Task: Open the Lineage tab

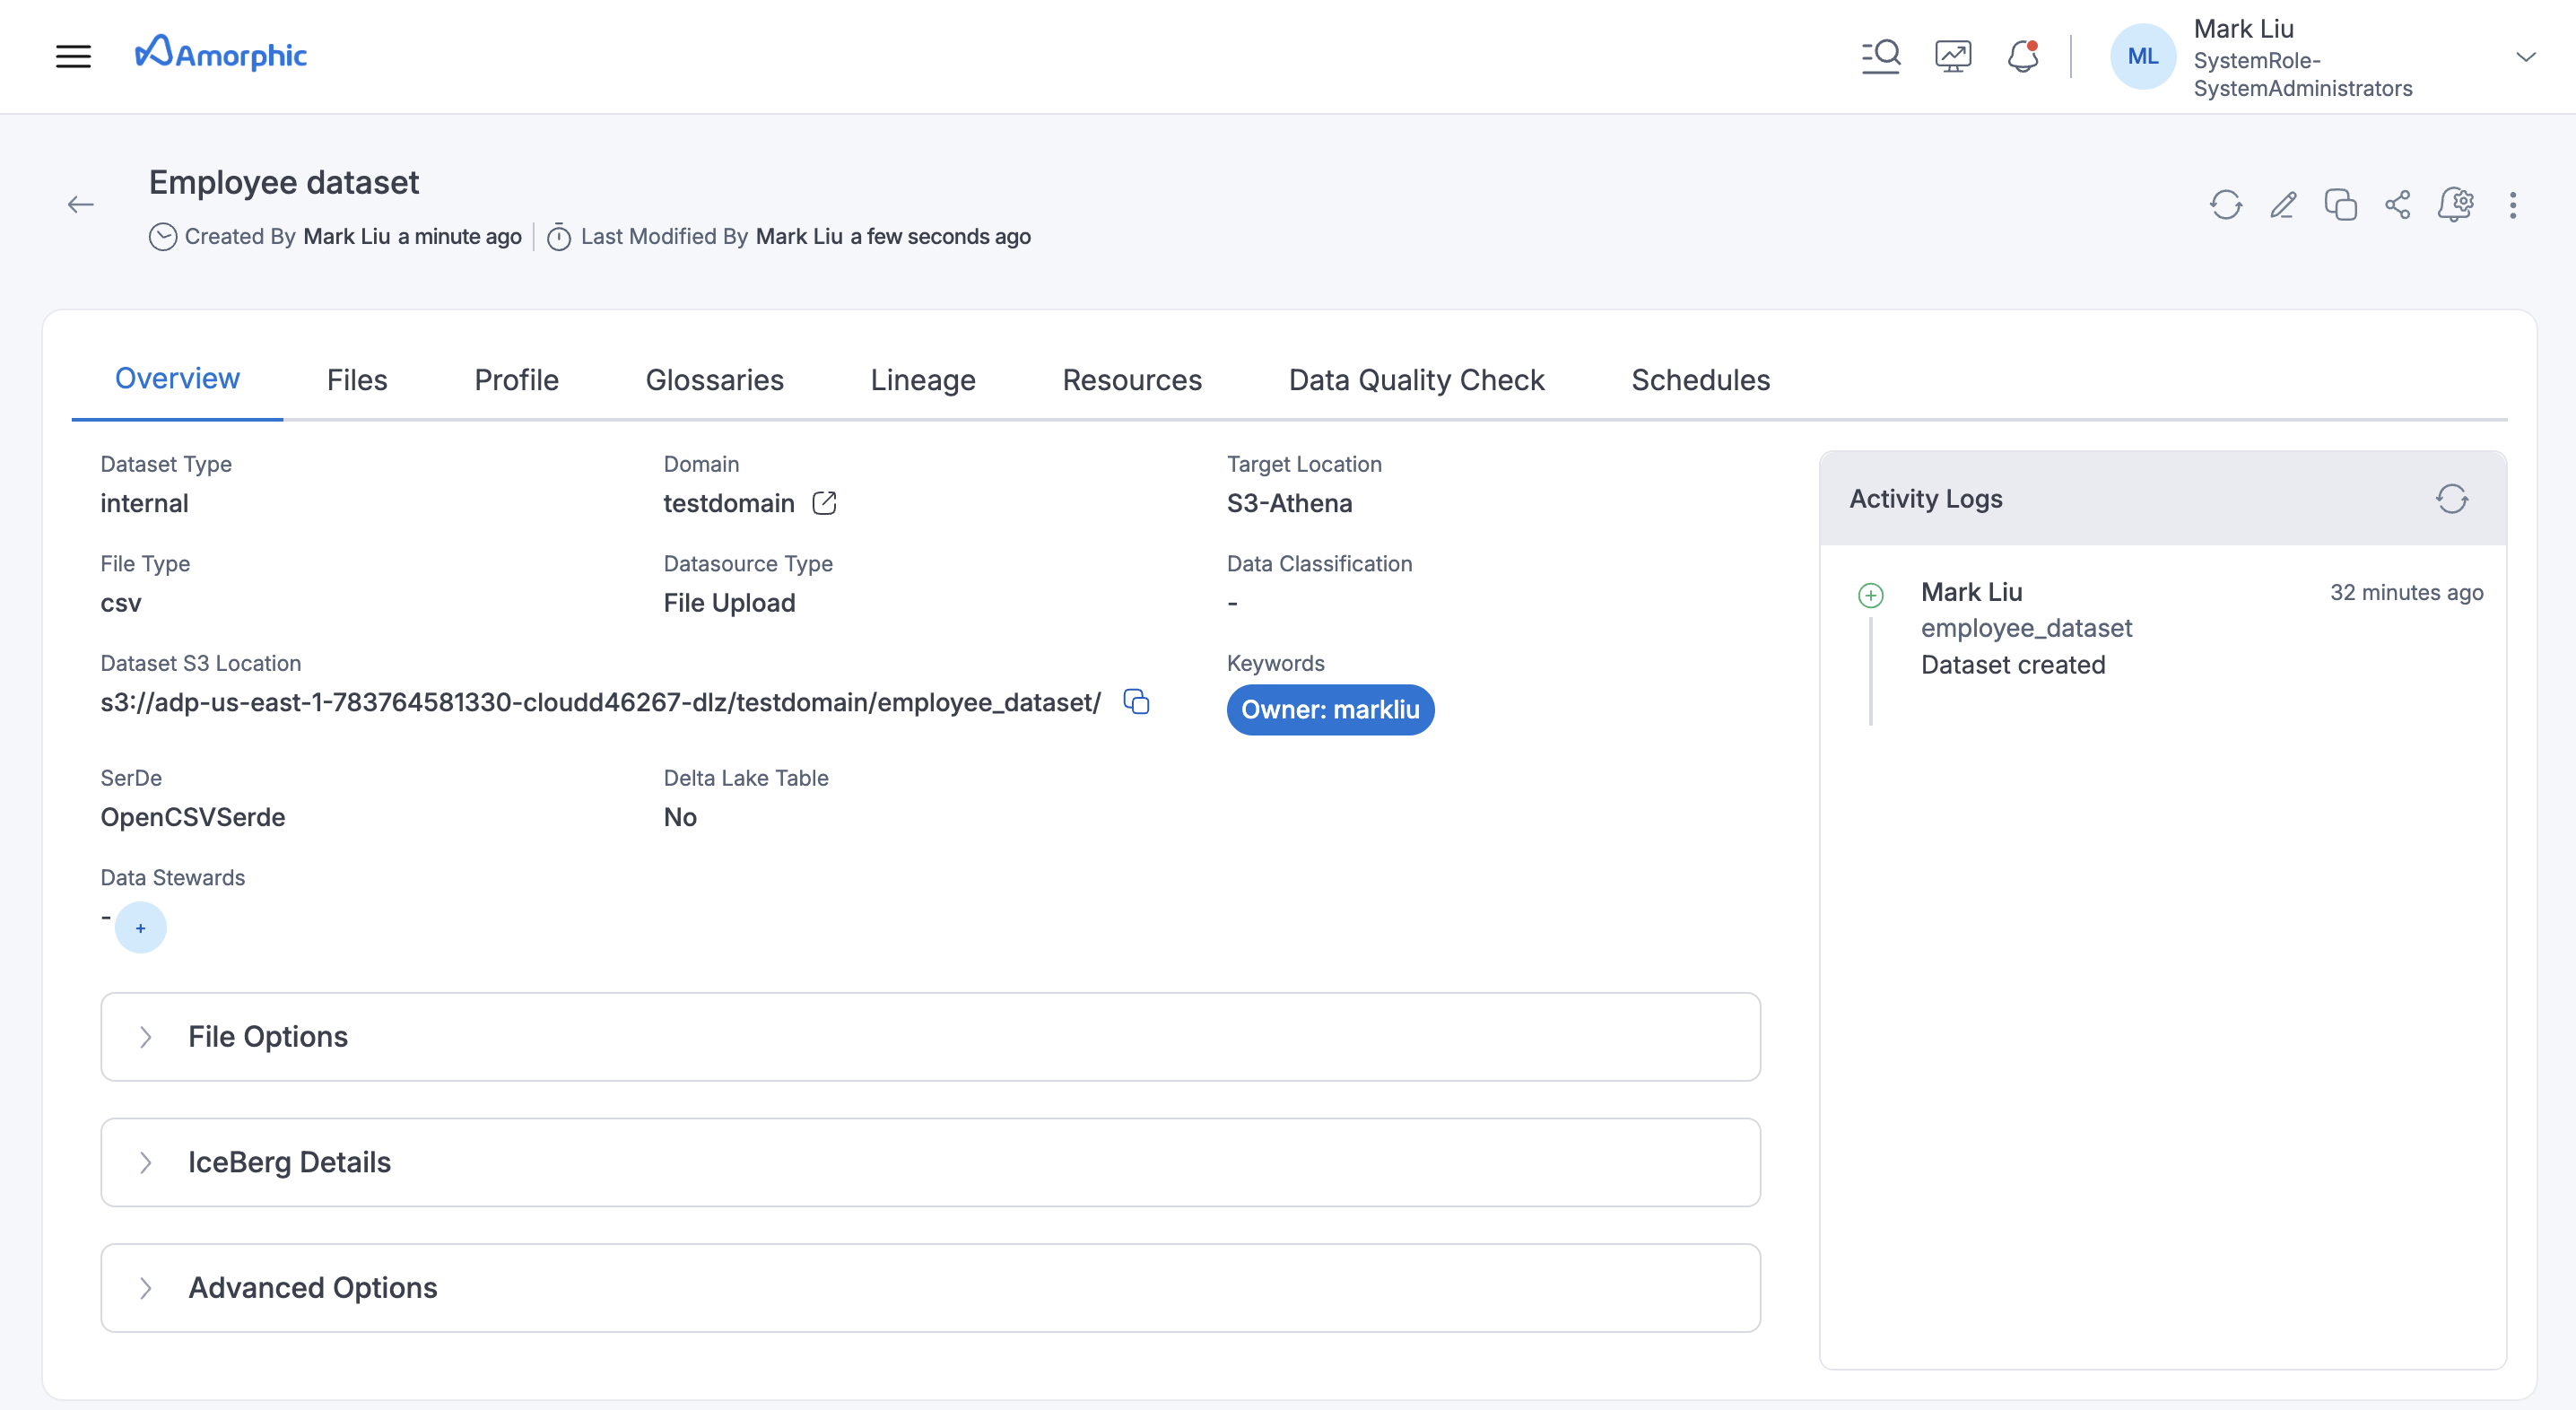Action: (x=922, y=380)
